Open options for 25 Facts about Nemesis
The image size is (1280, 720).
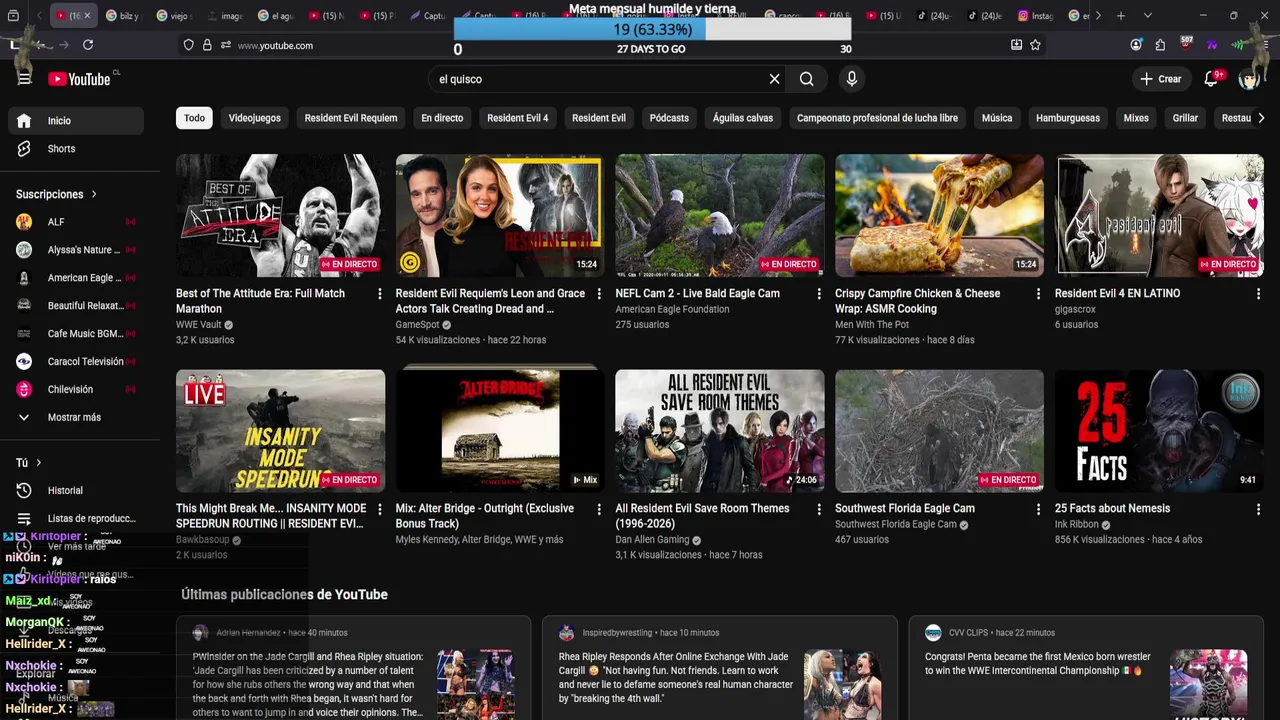click(1258, 509)
